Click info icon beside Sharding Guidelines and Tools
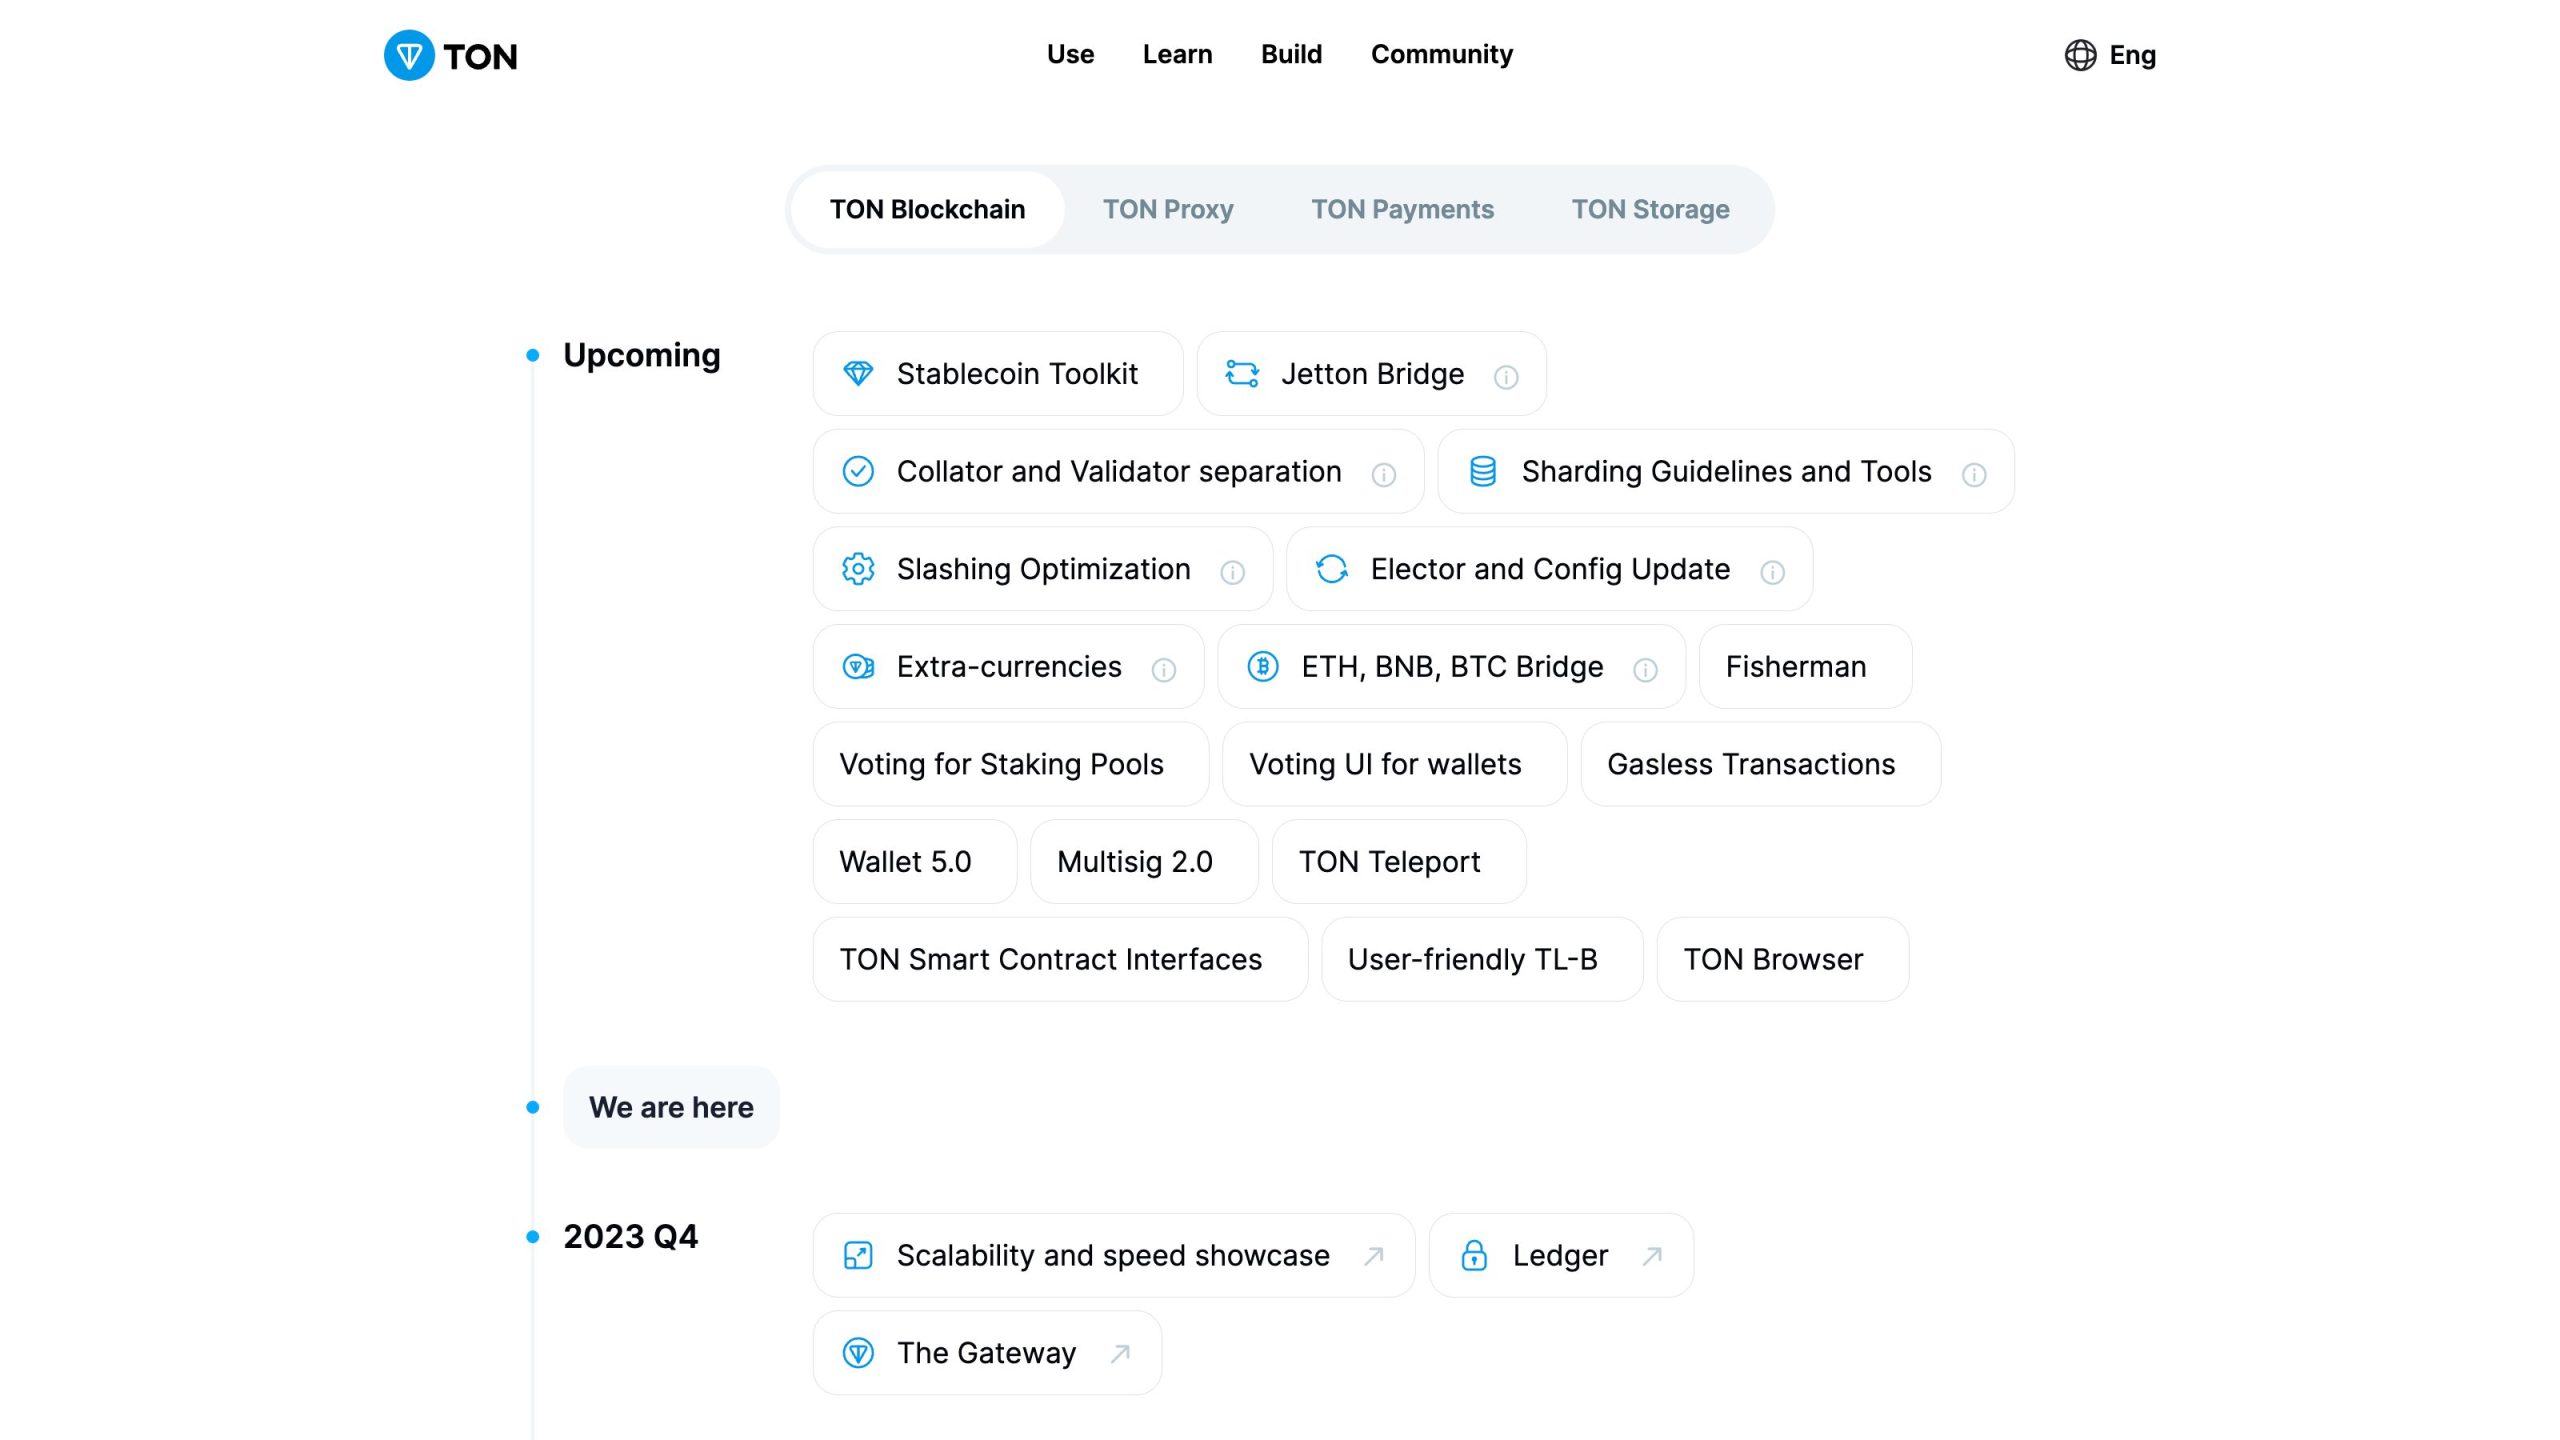2560x1440 pixels. pos(1974,475)
